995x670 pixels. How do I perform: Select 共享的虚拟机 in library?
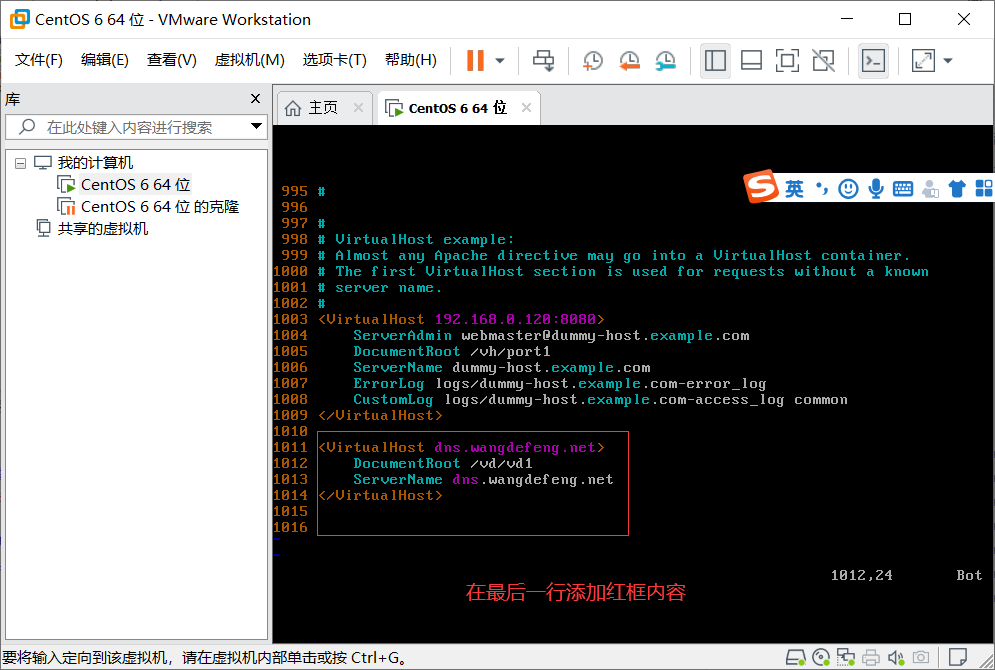pos(102,228)
